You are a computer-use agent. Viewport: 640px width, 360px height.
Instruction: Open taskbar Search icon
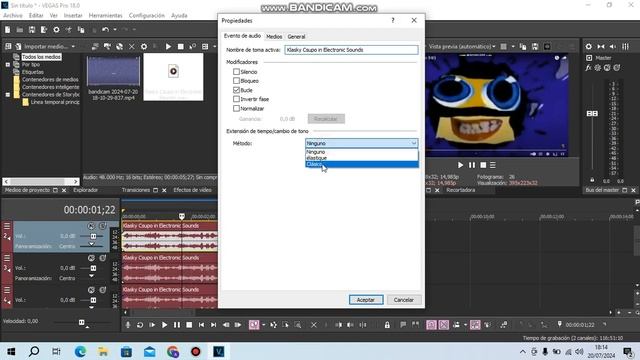click(34, 351)
